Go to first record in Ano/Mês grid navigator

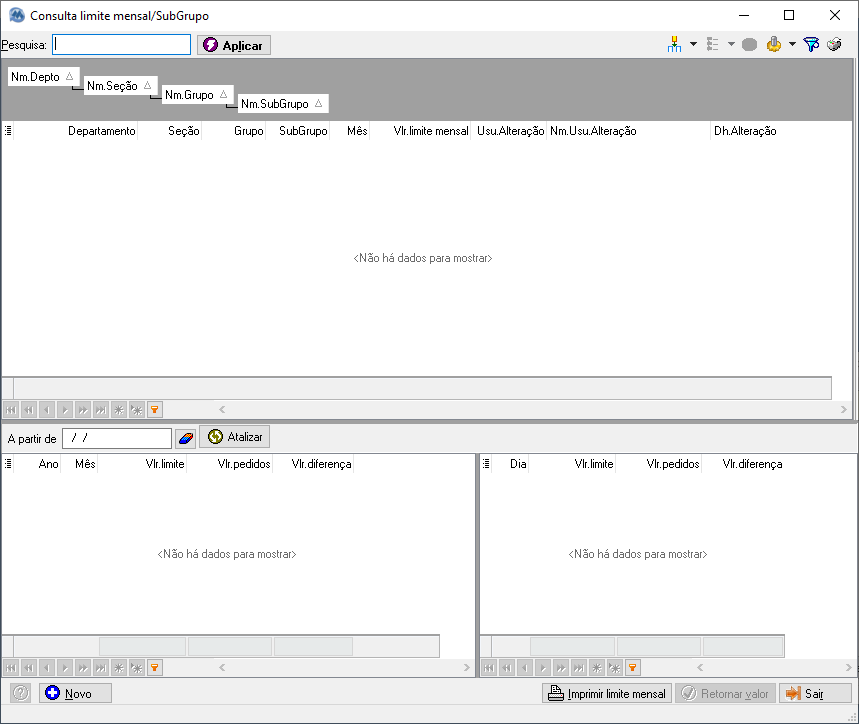click(11, 668)
